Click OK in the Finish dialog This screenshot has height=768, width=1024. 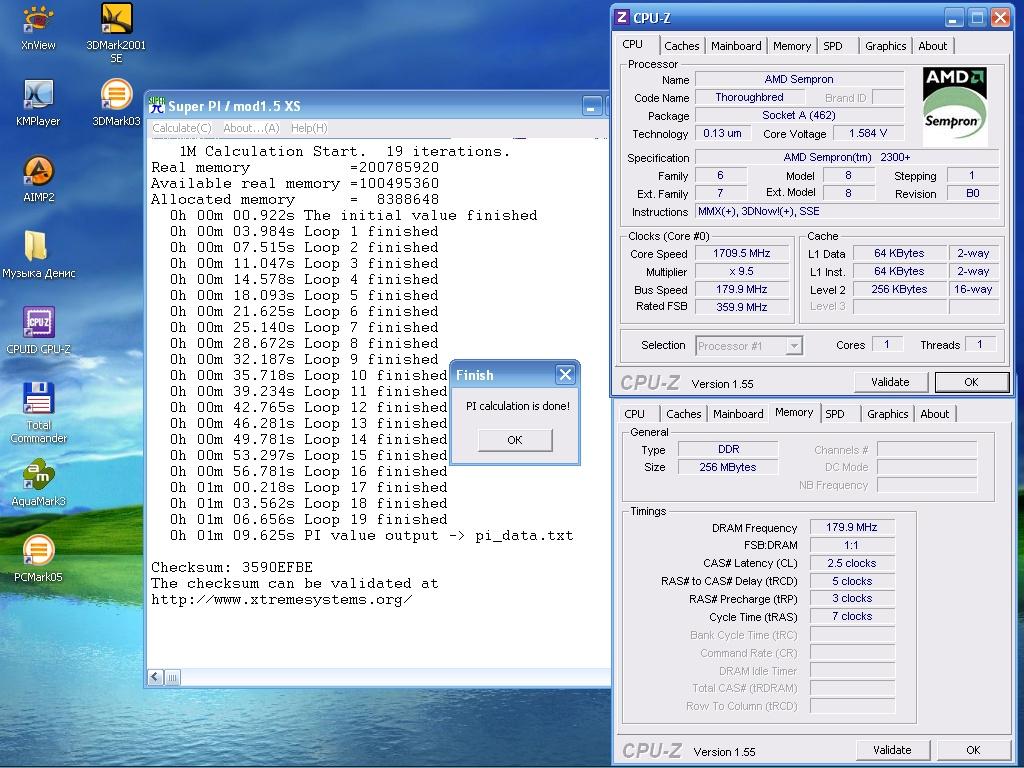515,440
